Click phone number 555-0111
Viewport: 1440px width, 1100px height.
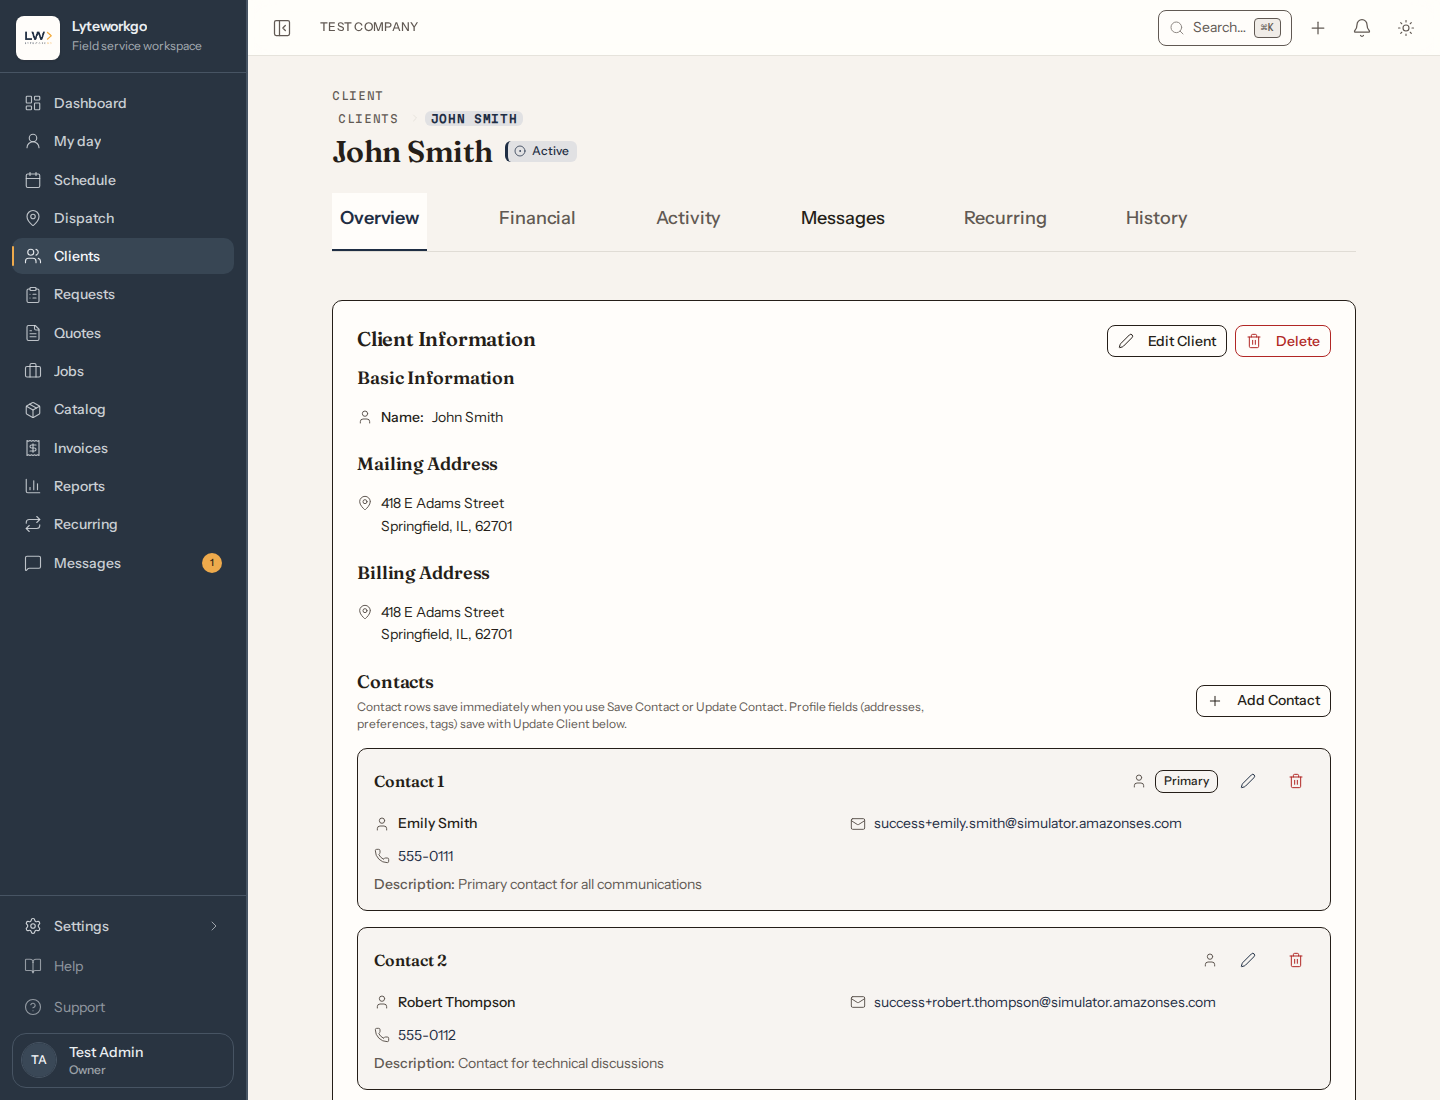pos(426,856)
